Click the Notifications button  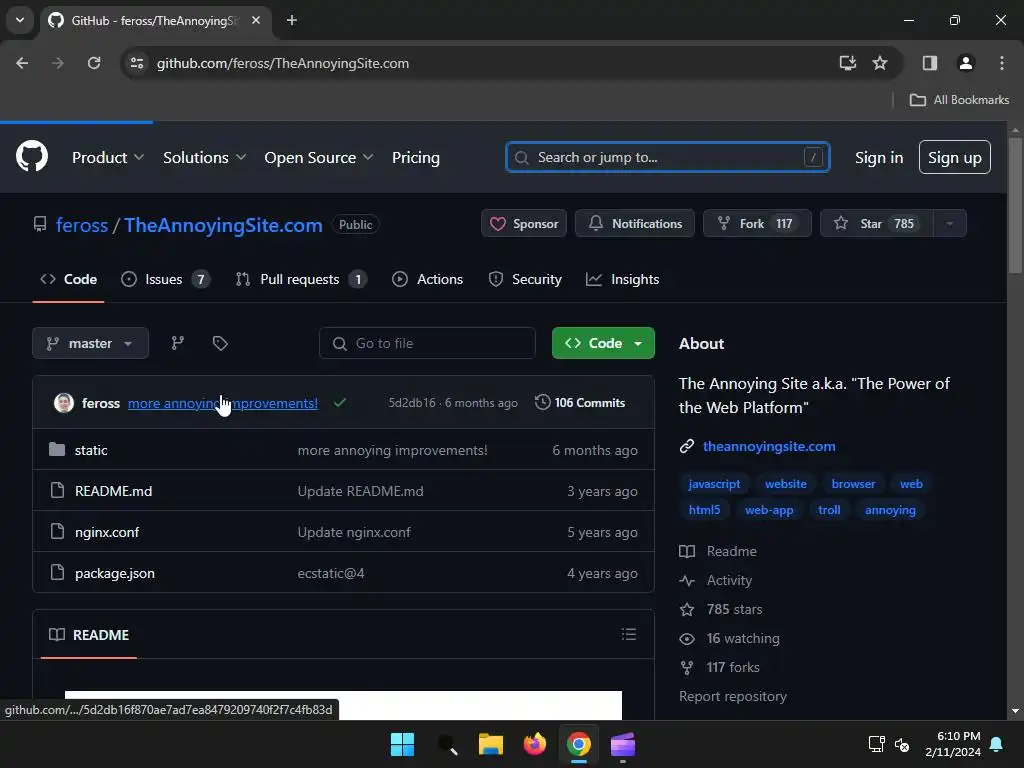coord(635,223)
